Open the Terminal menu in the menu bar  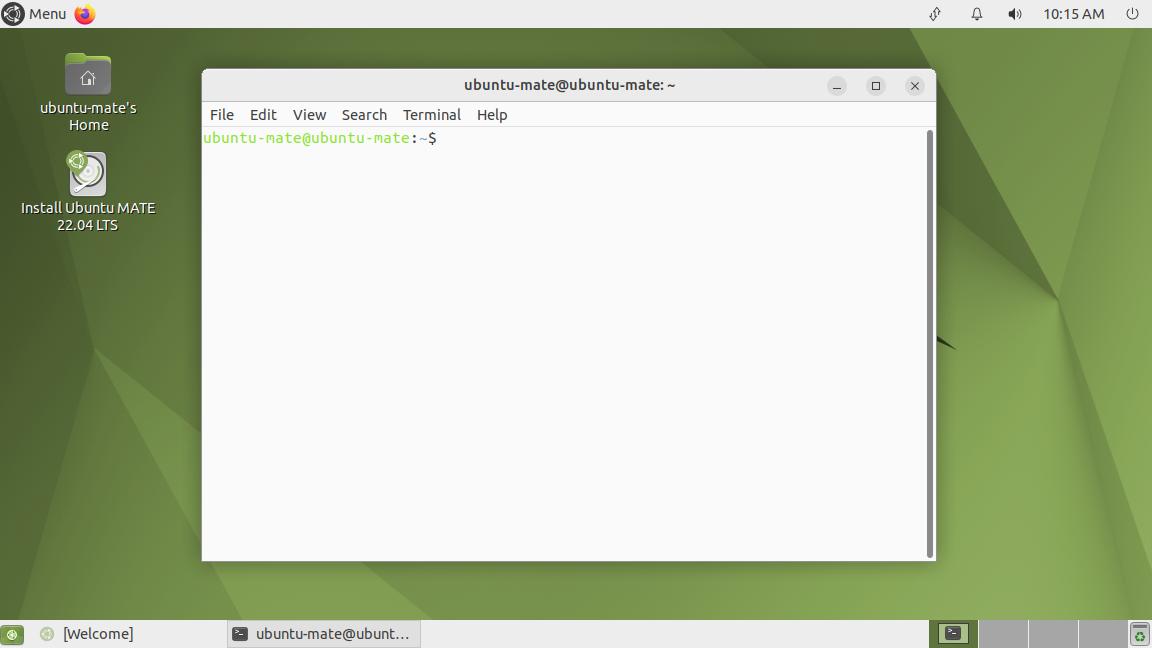pos(432,115)
